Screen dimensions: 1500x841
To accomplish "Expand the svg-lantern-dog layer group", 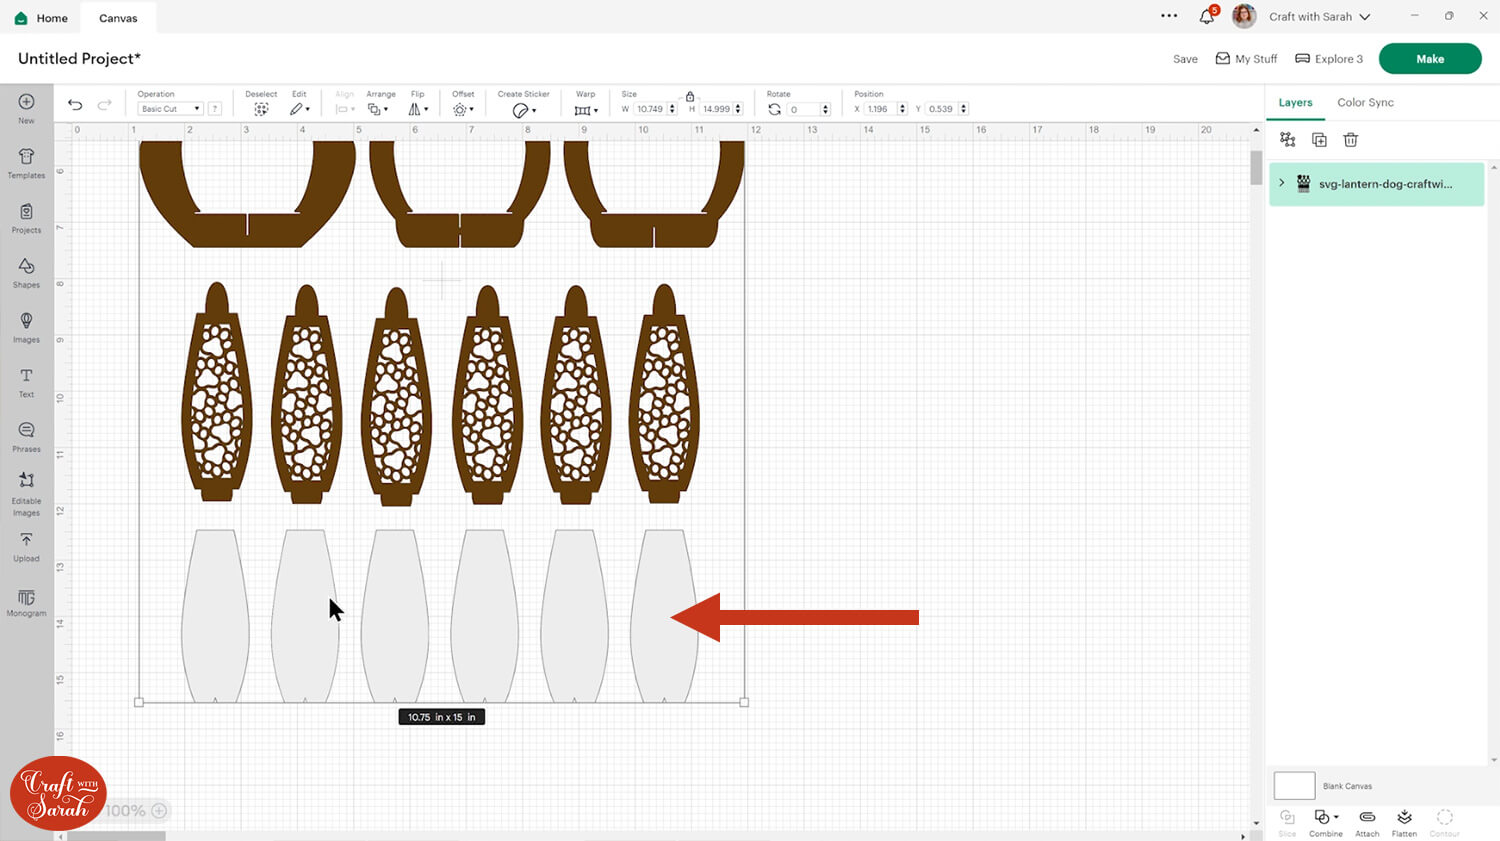I will click(x=1282, y=183).
